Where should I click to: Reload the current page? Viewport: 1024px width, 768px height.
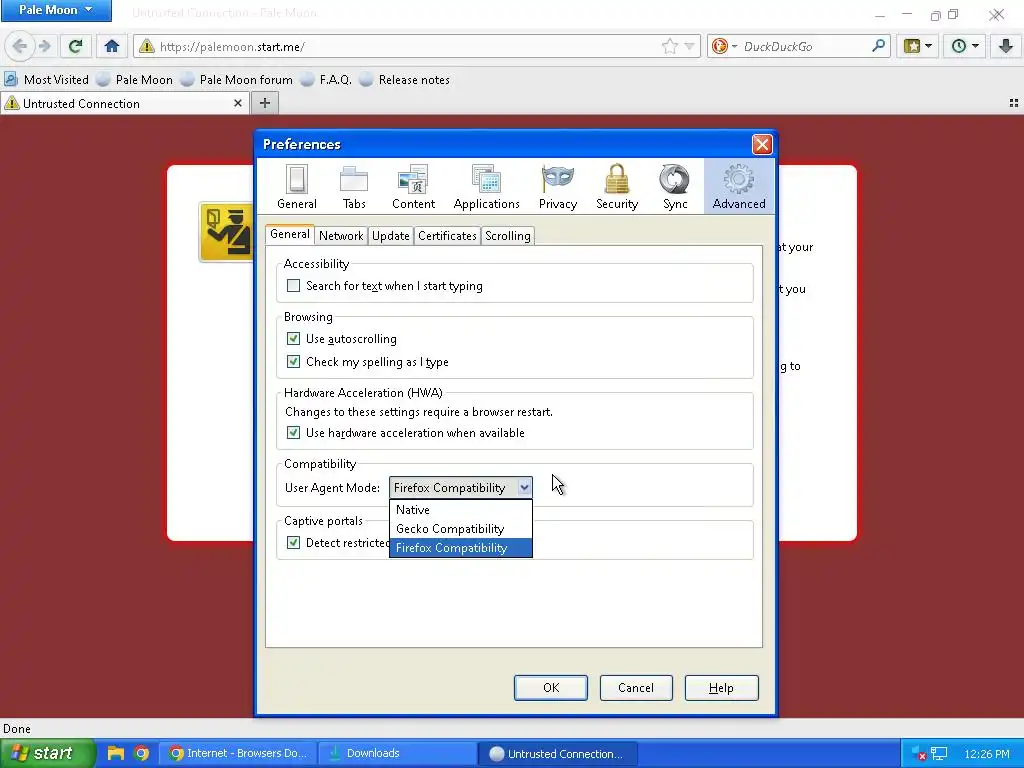(75, 46)
